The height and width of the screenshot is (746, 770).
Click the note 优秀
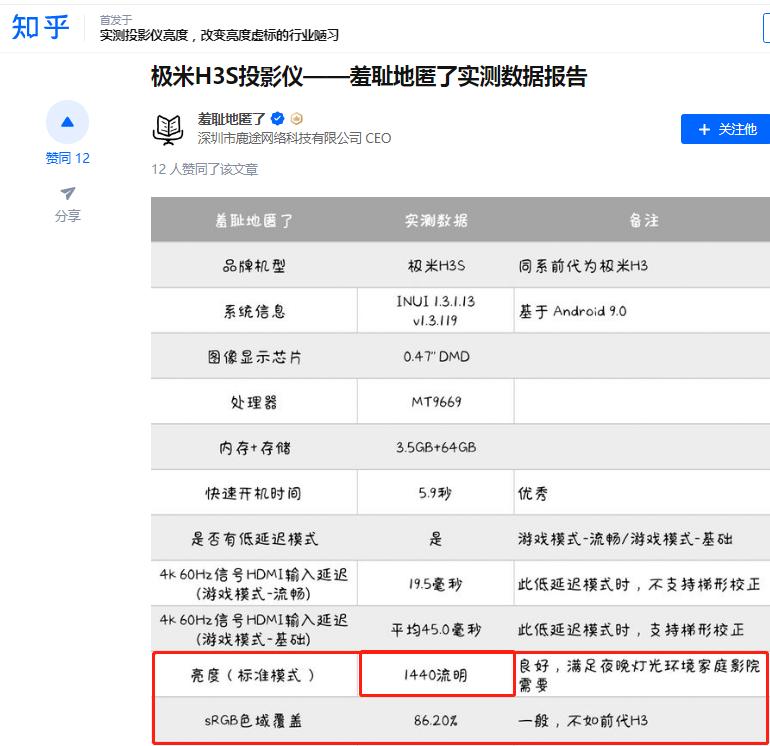click(533, 493)
